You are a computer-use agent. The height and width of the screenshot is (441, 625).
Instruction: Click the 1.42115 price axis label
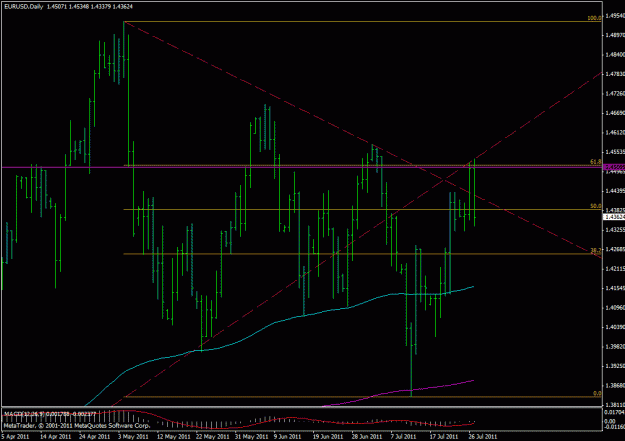click(x=615, y=269)
